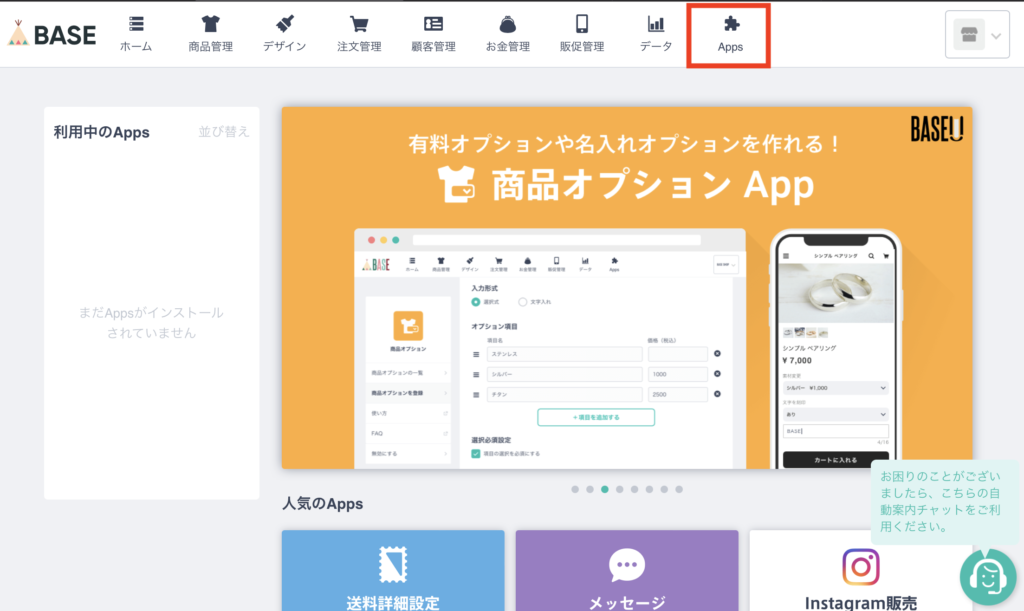Open 注文管理 with the shopping cart icon
This screenshot has height=611, width=1024.
(359, 34)
